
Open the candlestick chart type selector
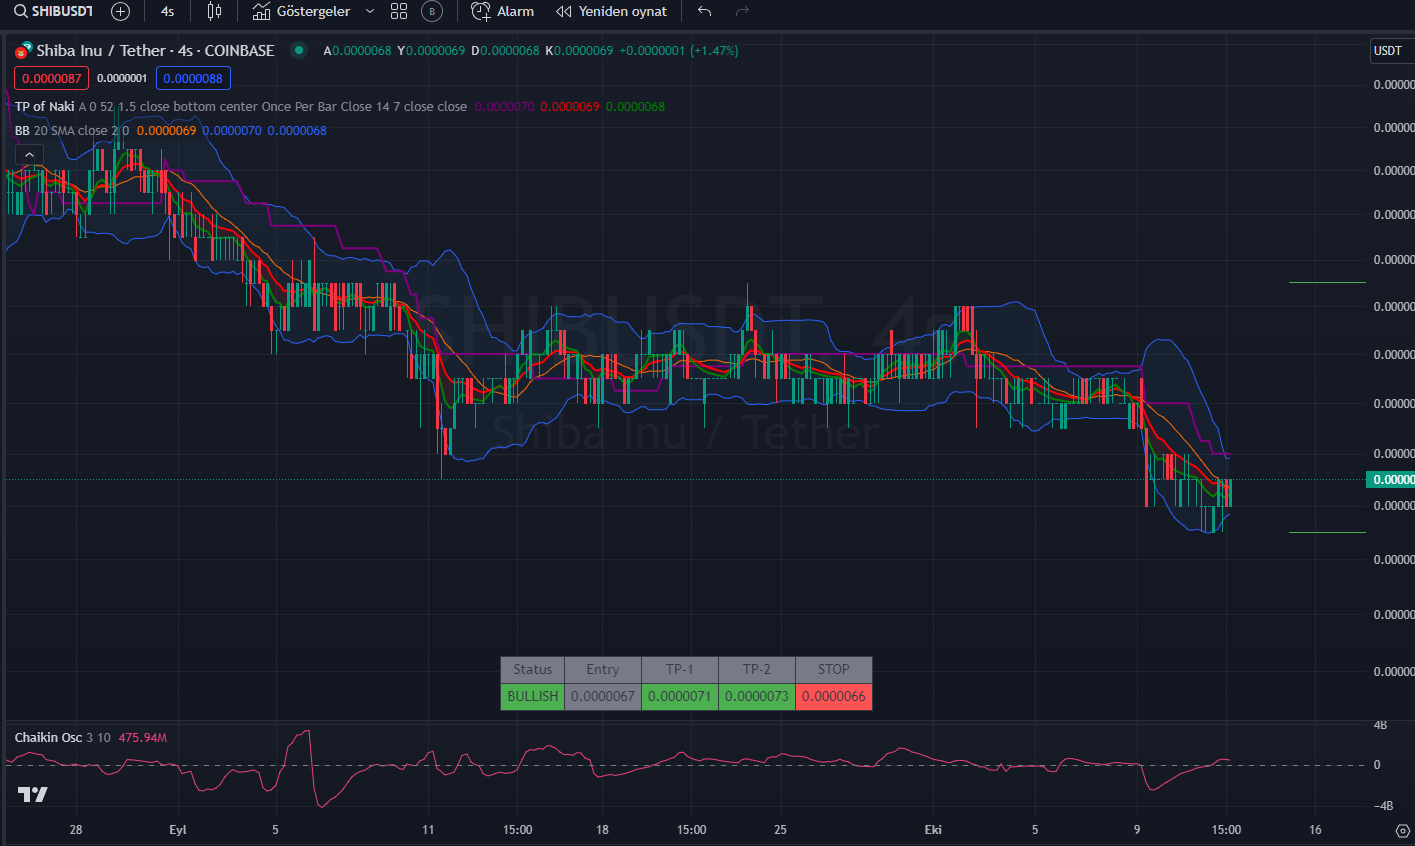(x=213, y=11)
